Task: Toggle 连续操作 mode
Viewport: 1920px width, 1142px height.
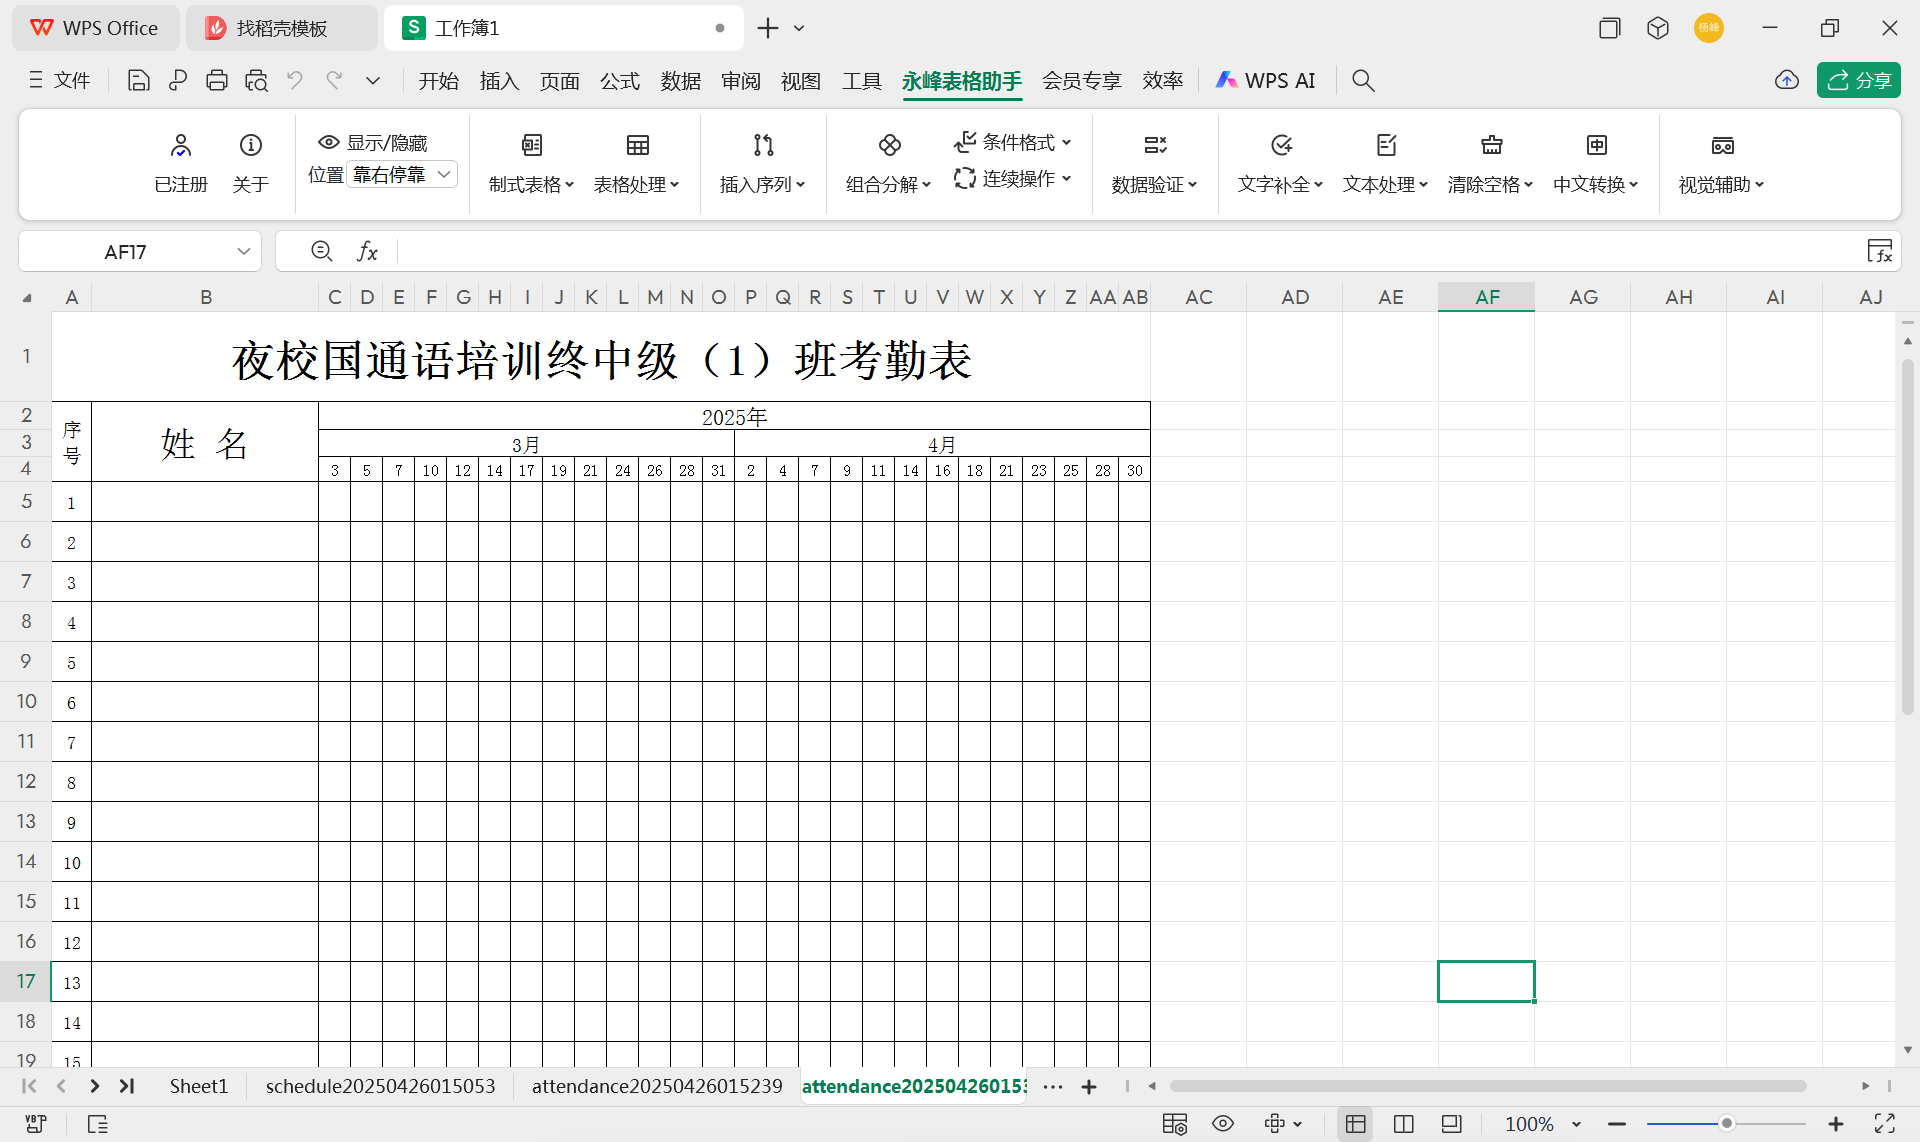Action: [1013, 178]
